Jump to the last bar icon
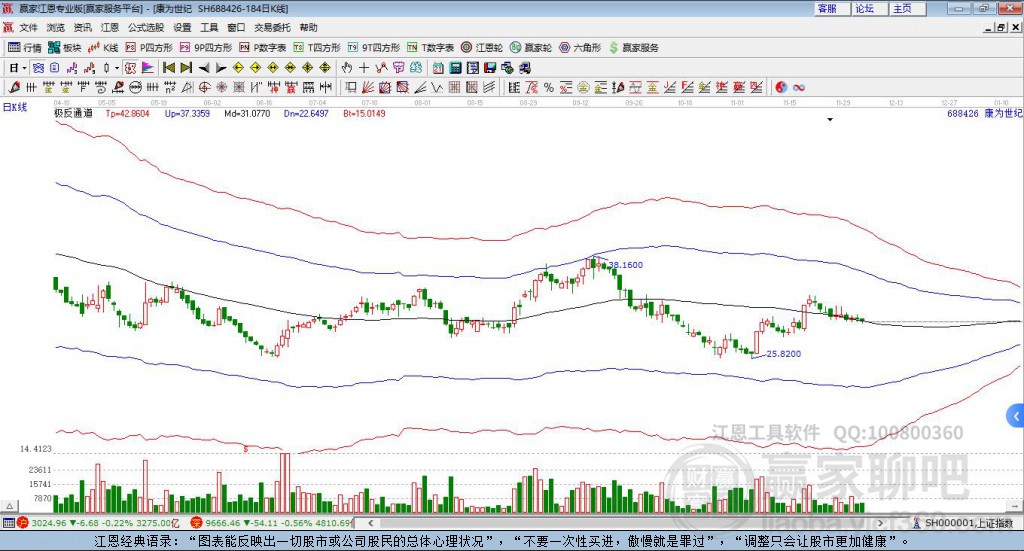 click(x=186, y=68)
